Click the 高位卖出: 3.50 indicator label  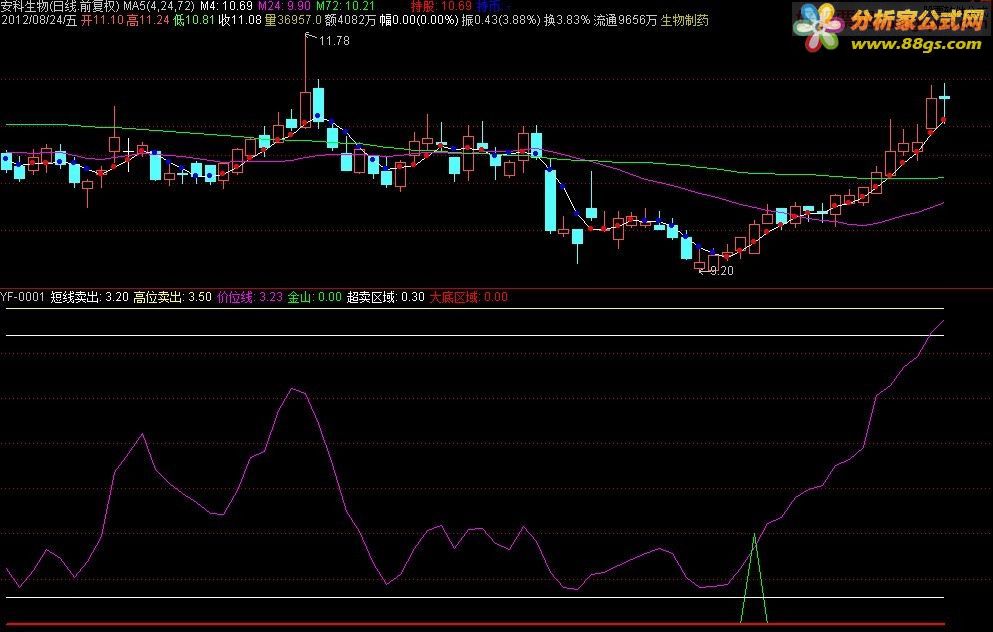tap(172, 297)
